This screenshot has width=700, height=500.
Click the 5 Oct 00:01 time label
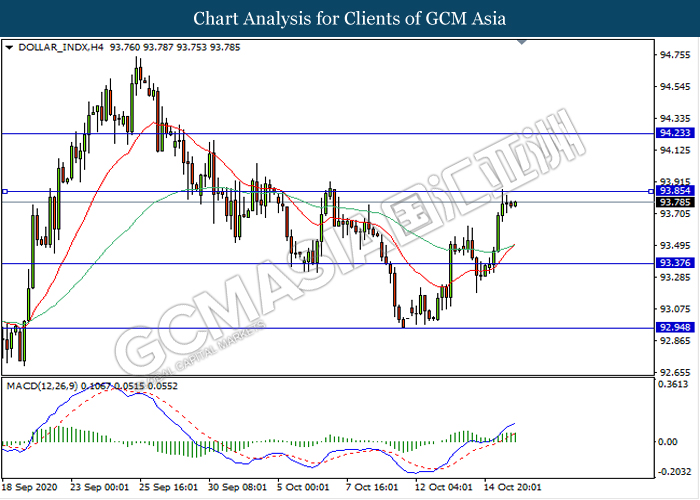pyautogui.click(x=303, y=487)
